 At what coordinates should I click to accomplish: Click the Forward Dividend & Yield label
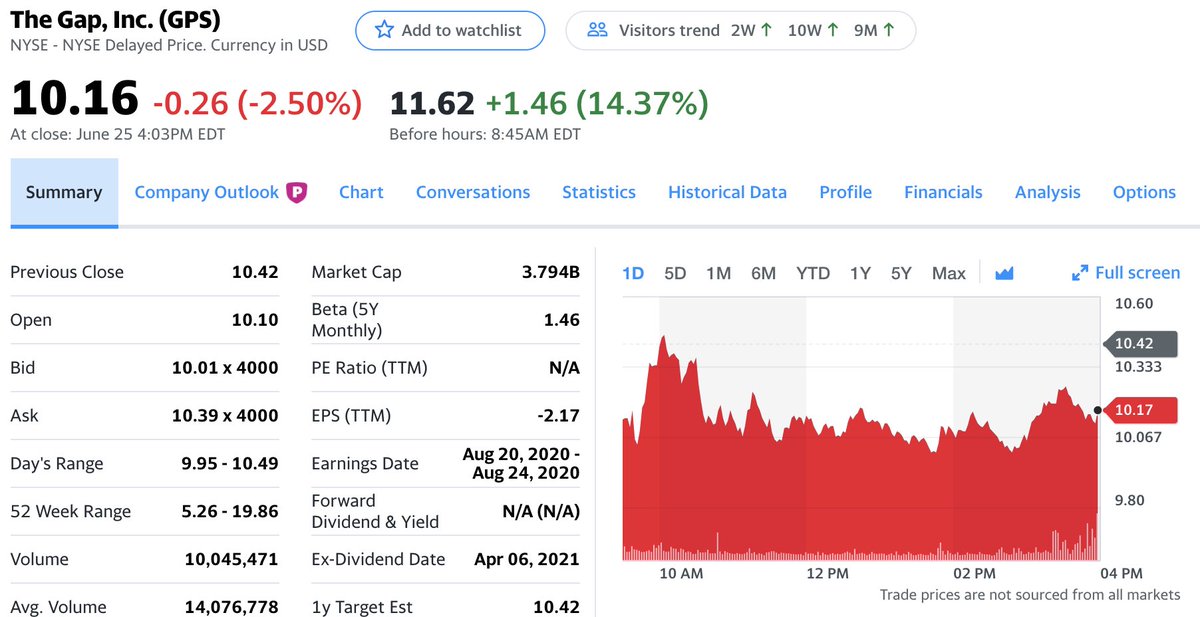pos(375,511)
